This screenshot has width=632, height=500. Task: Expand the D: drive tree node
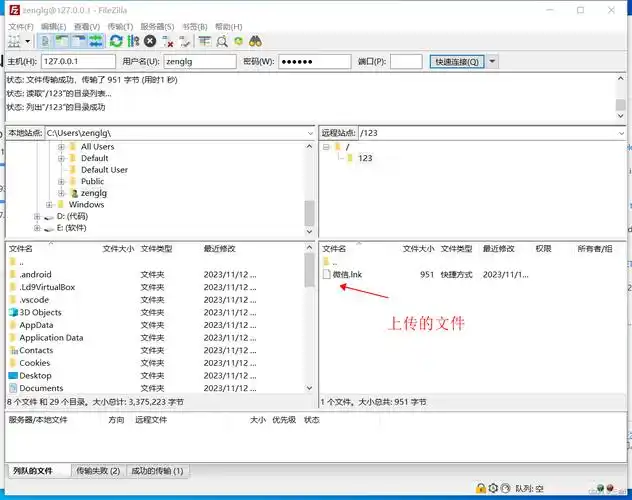tap(37, 216)
